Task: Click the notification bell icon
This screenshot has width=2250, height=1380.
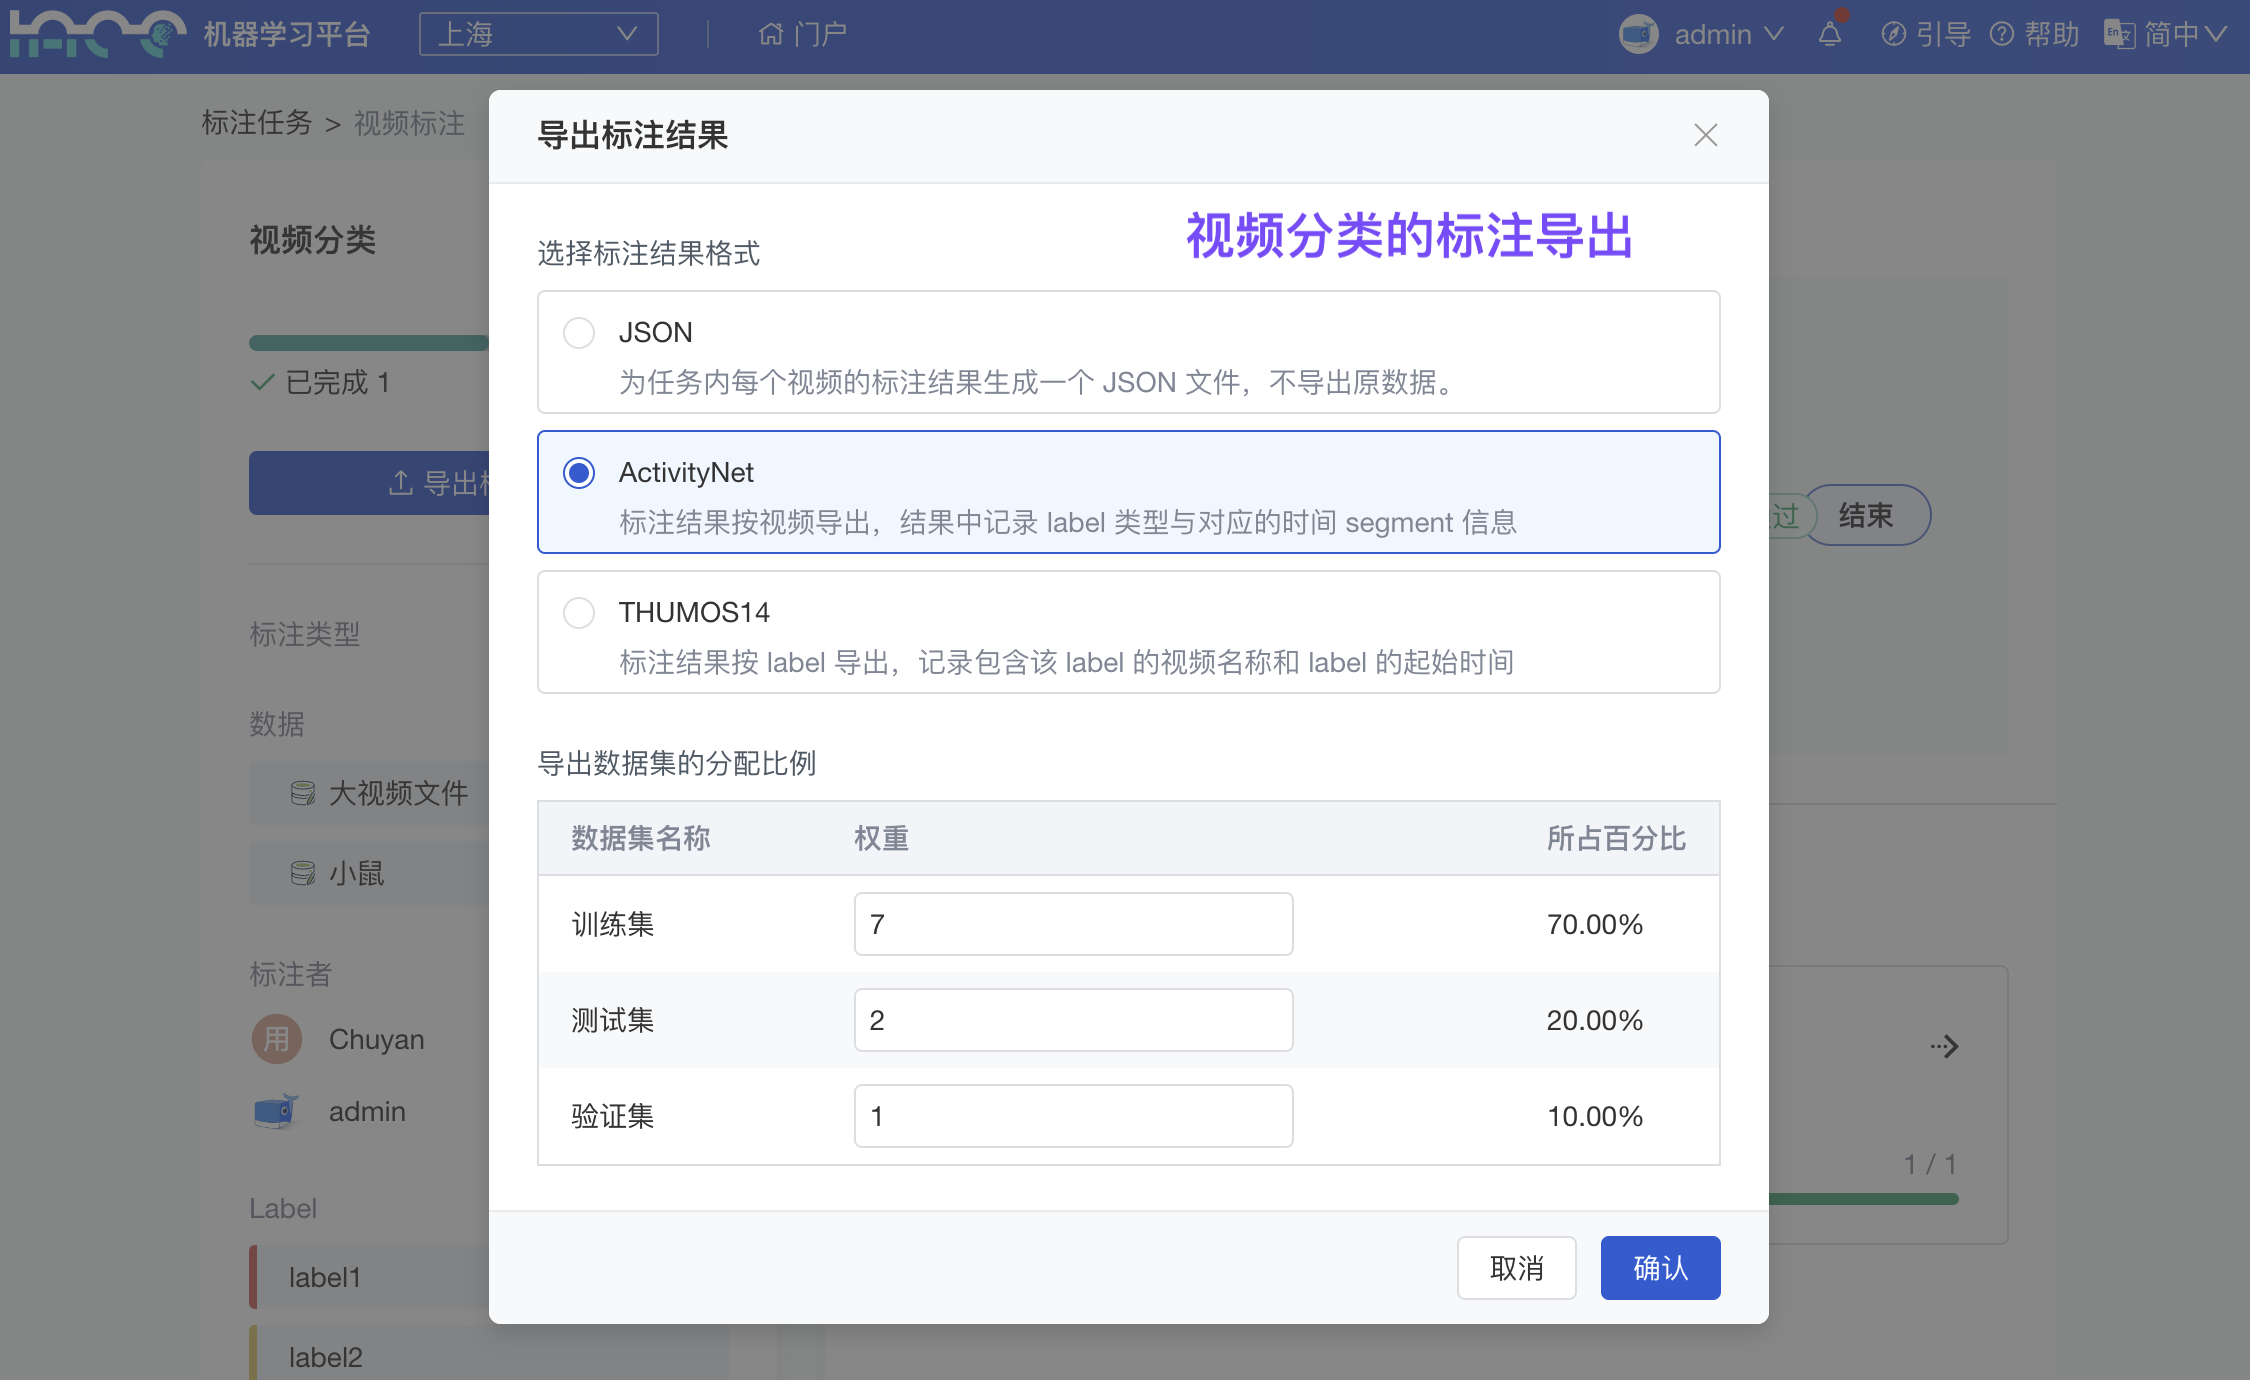Action: tap(1830, 35)
